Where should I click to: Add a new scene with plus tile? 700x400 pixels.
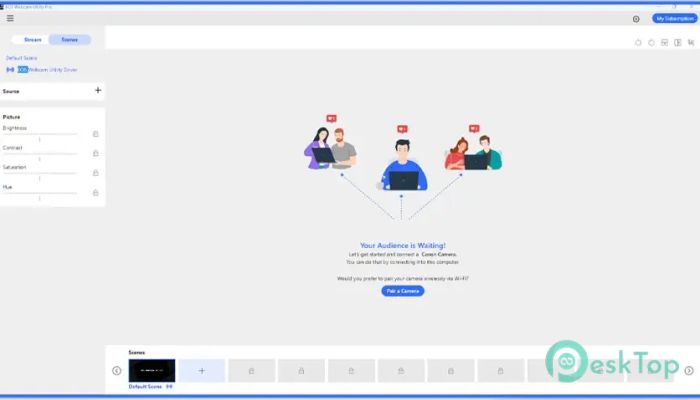pos(202,371)
